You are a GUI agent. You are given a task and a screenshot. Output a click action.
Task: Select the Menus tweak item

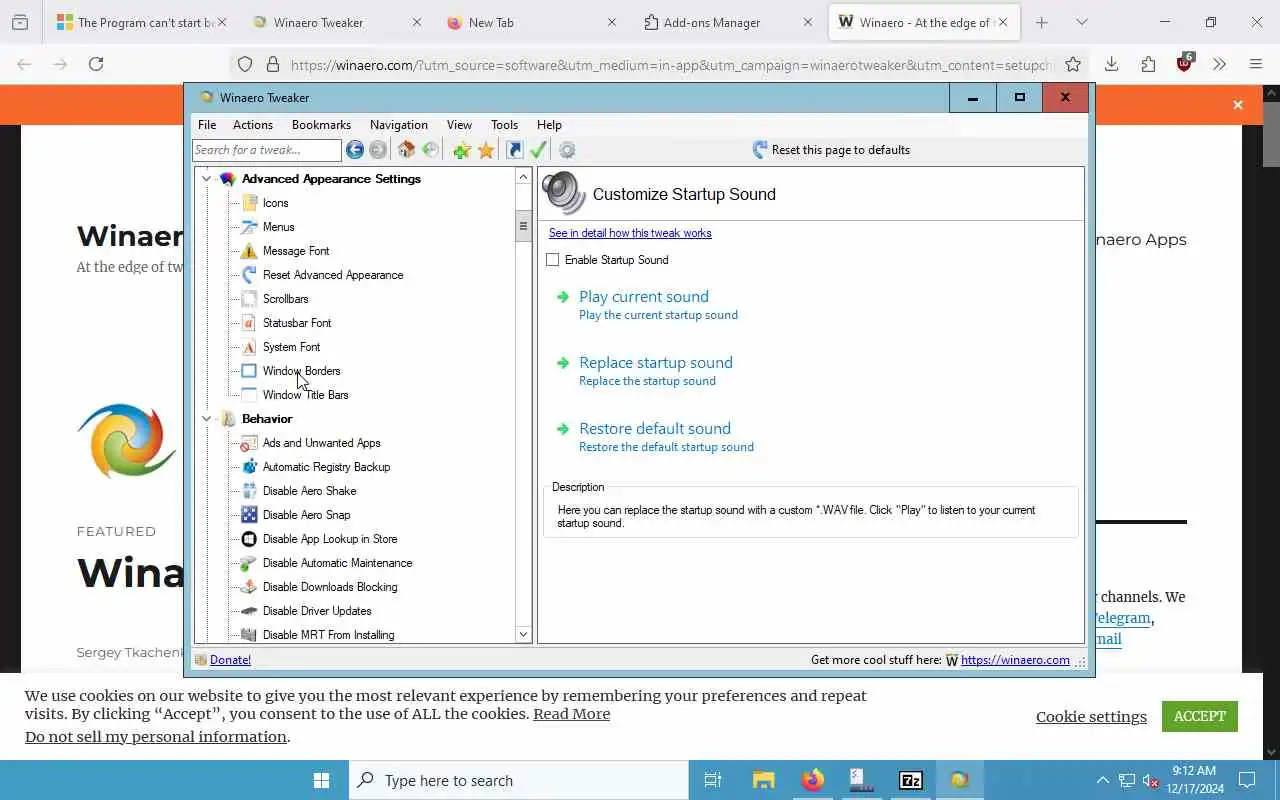tap(278, 227)
